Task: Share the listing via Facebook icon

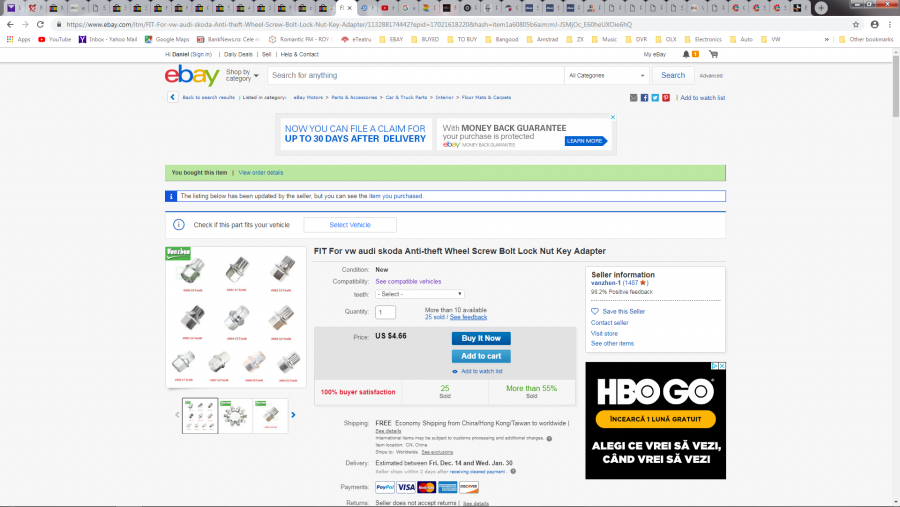Action: point(645,98)
